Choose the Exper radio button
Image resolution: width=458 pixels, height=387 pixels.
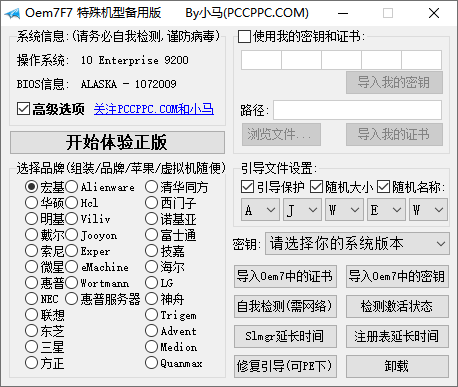tap(71, 251)
